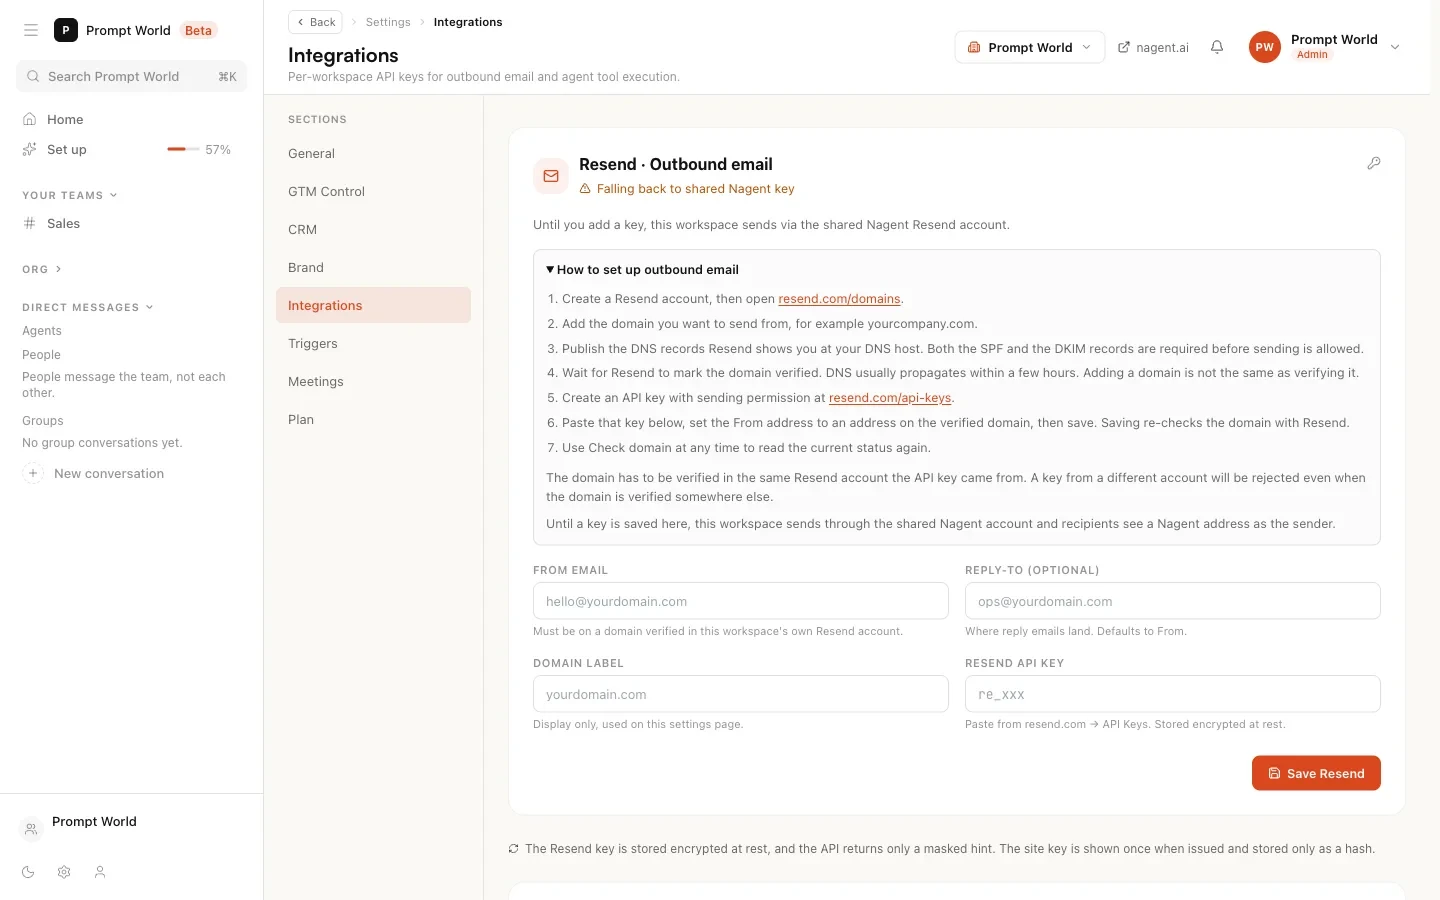
Task: Open the CRM settings section
Action: pyautogui.click(x=373, y=229)
